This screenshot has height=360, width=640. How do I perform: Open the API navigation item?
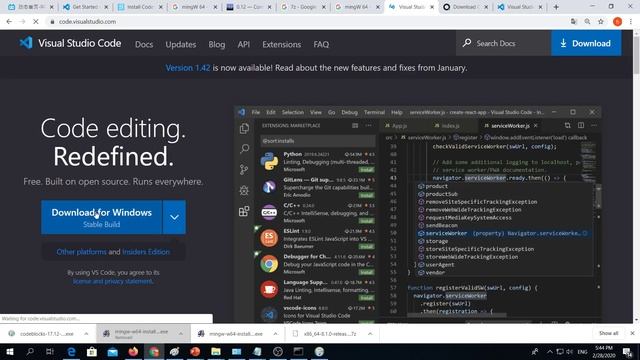click(244, 44)
